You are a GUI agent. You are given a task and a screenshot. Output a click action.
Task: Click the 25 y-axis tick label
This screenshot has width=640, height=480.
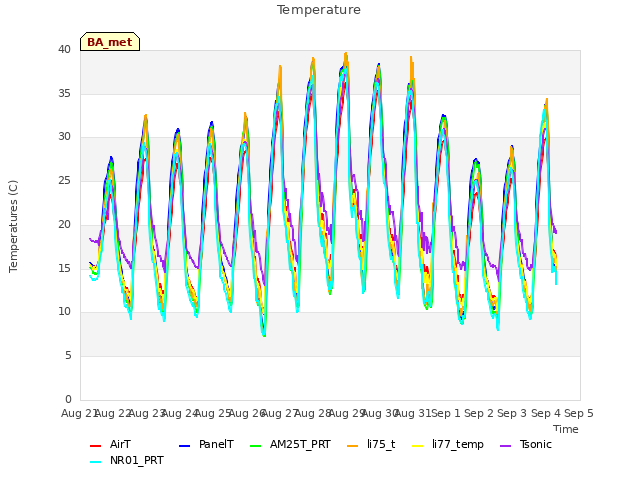tap(64, 180)
